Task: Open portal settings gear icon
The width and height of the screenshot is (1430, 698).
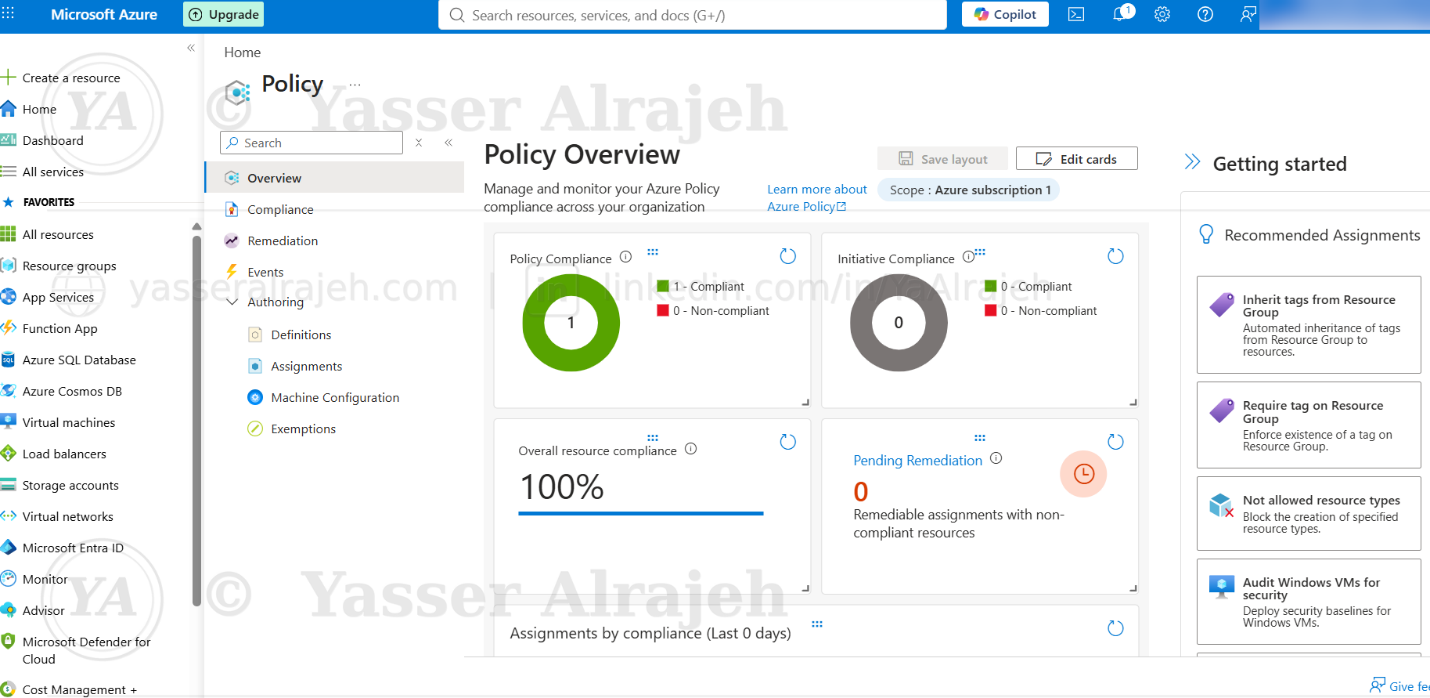Action: pos(1162,15)
